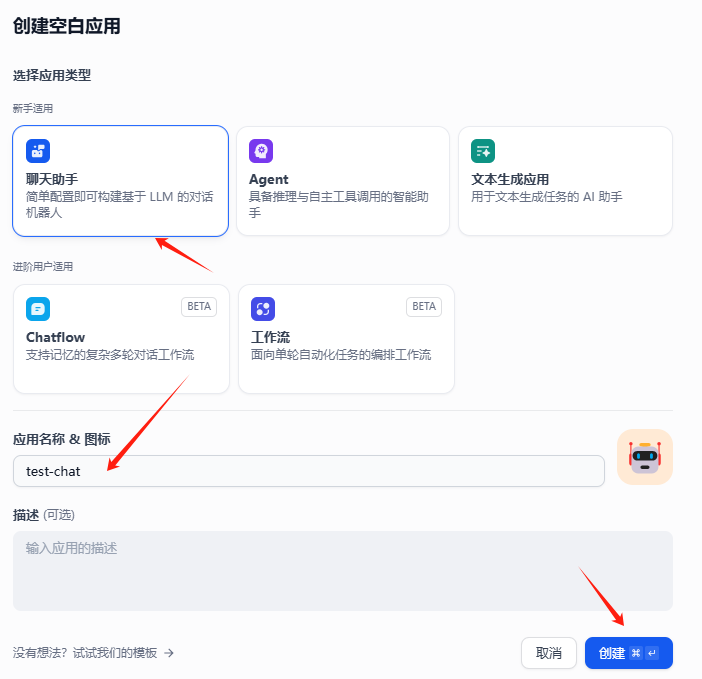
Task: Cancel with the 取消 button
Action: click(549, 653)
